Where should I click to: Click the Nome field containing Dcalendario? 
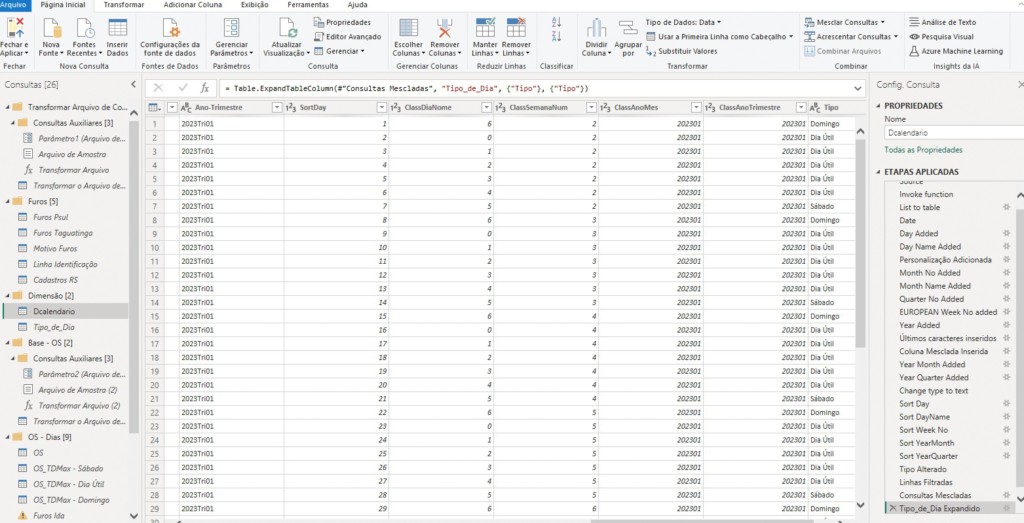click(954, 132)
